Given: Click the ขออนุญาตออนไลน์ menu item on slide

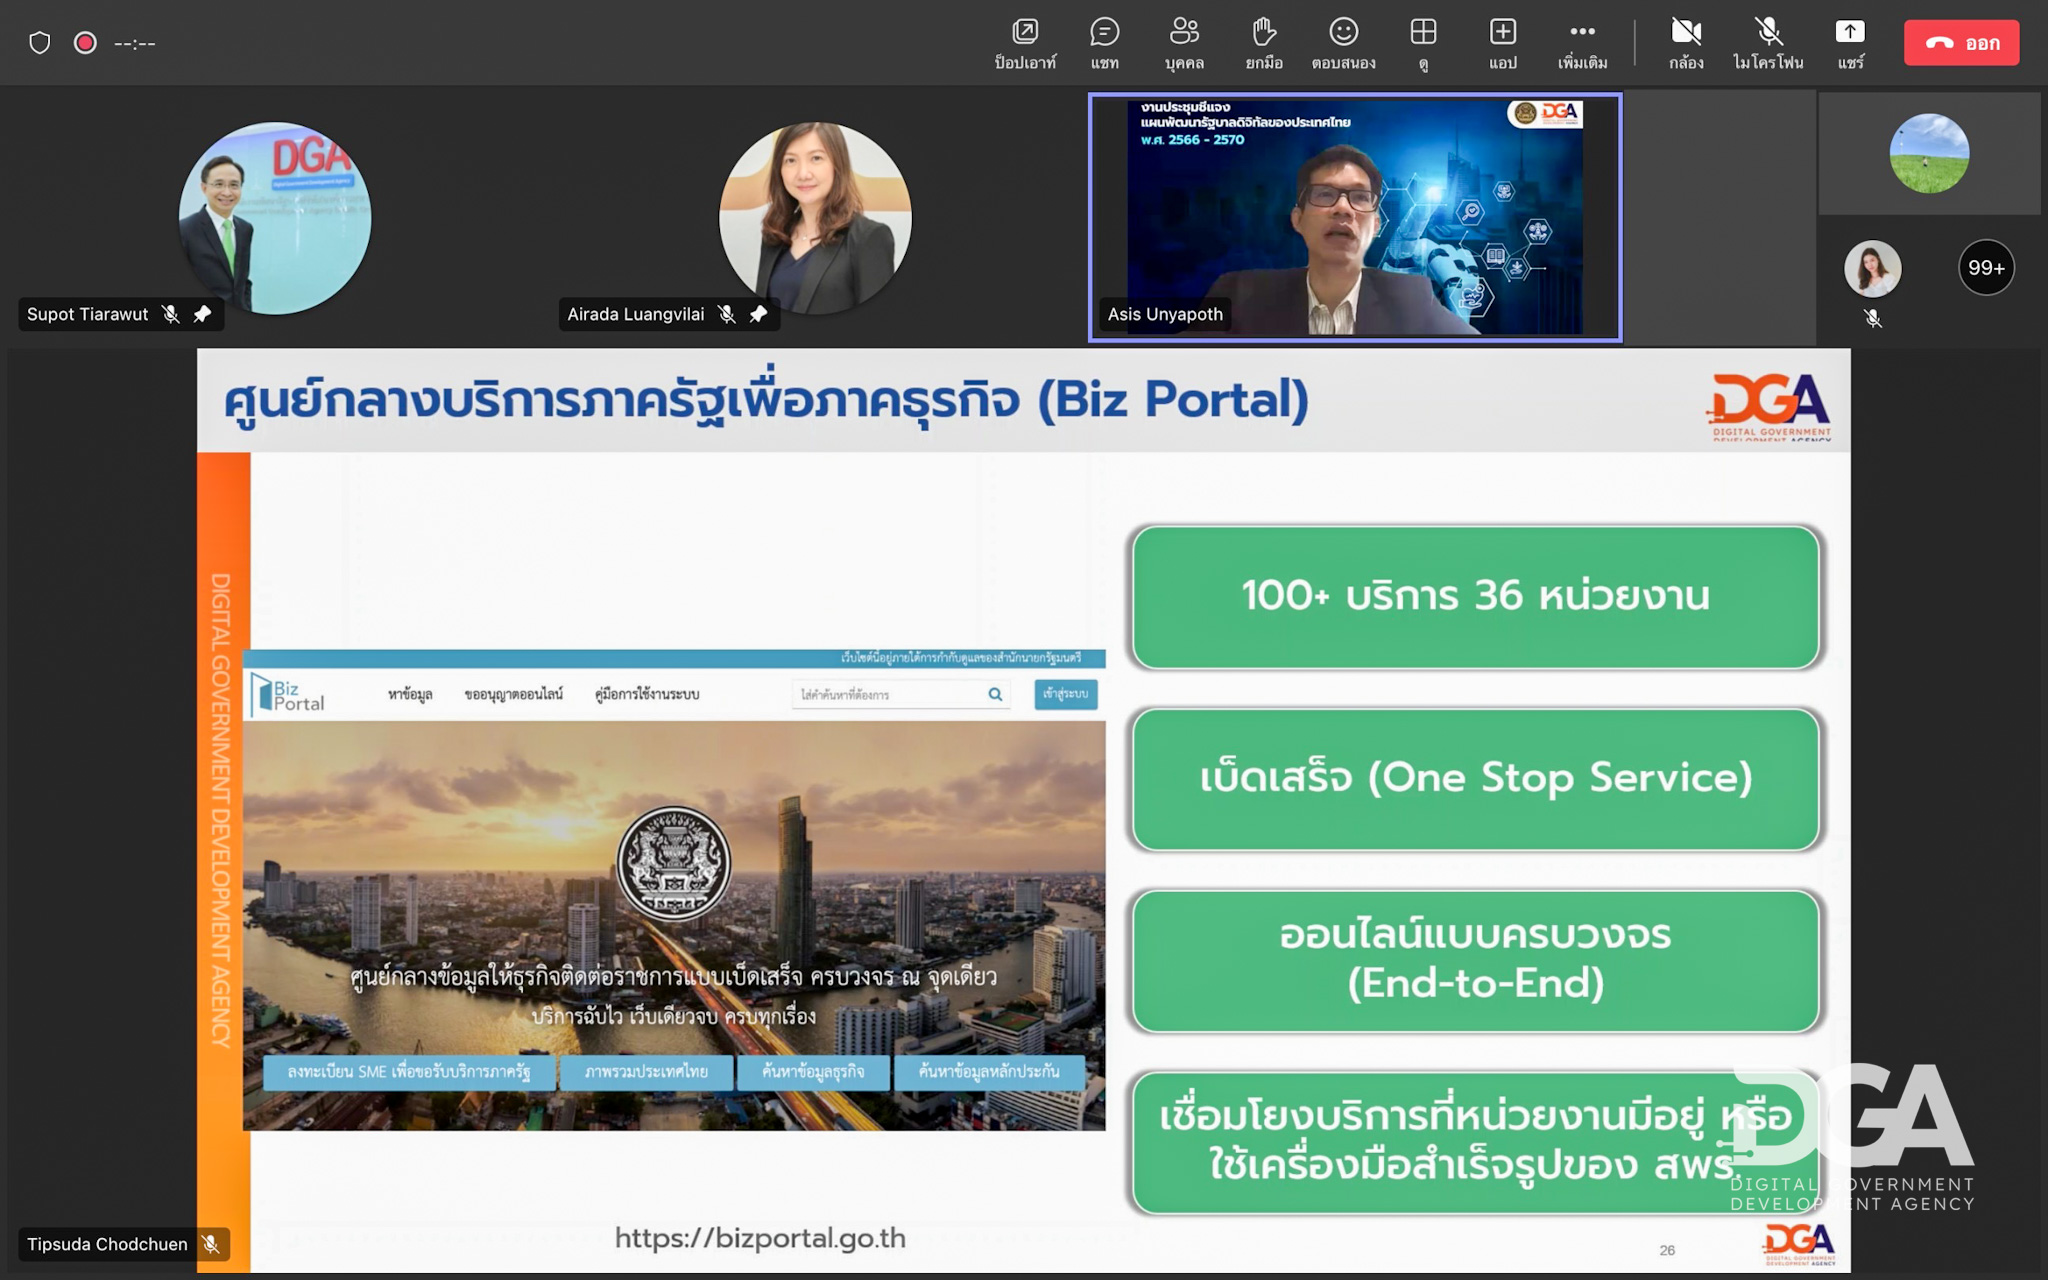Looking at the screenshot, I should tap(514, 694).
